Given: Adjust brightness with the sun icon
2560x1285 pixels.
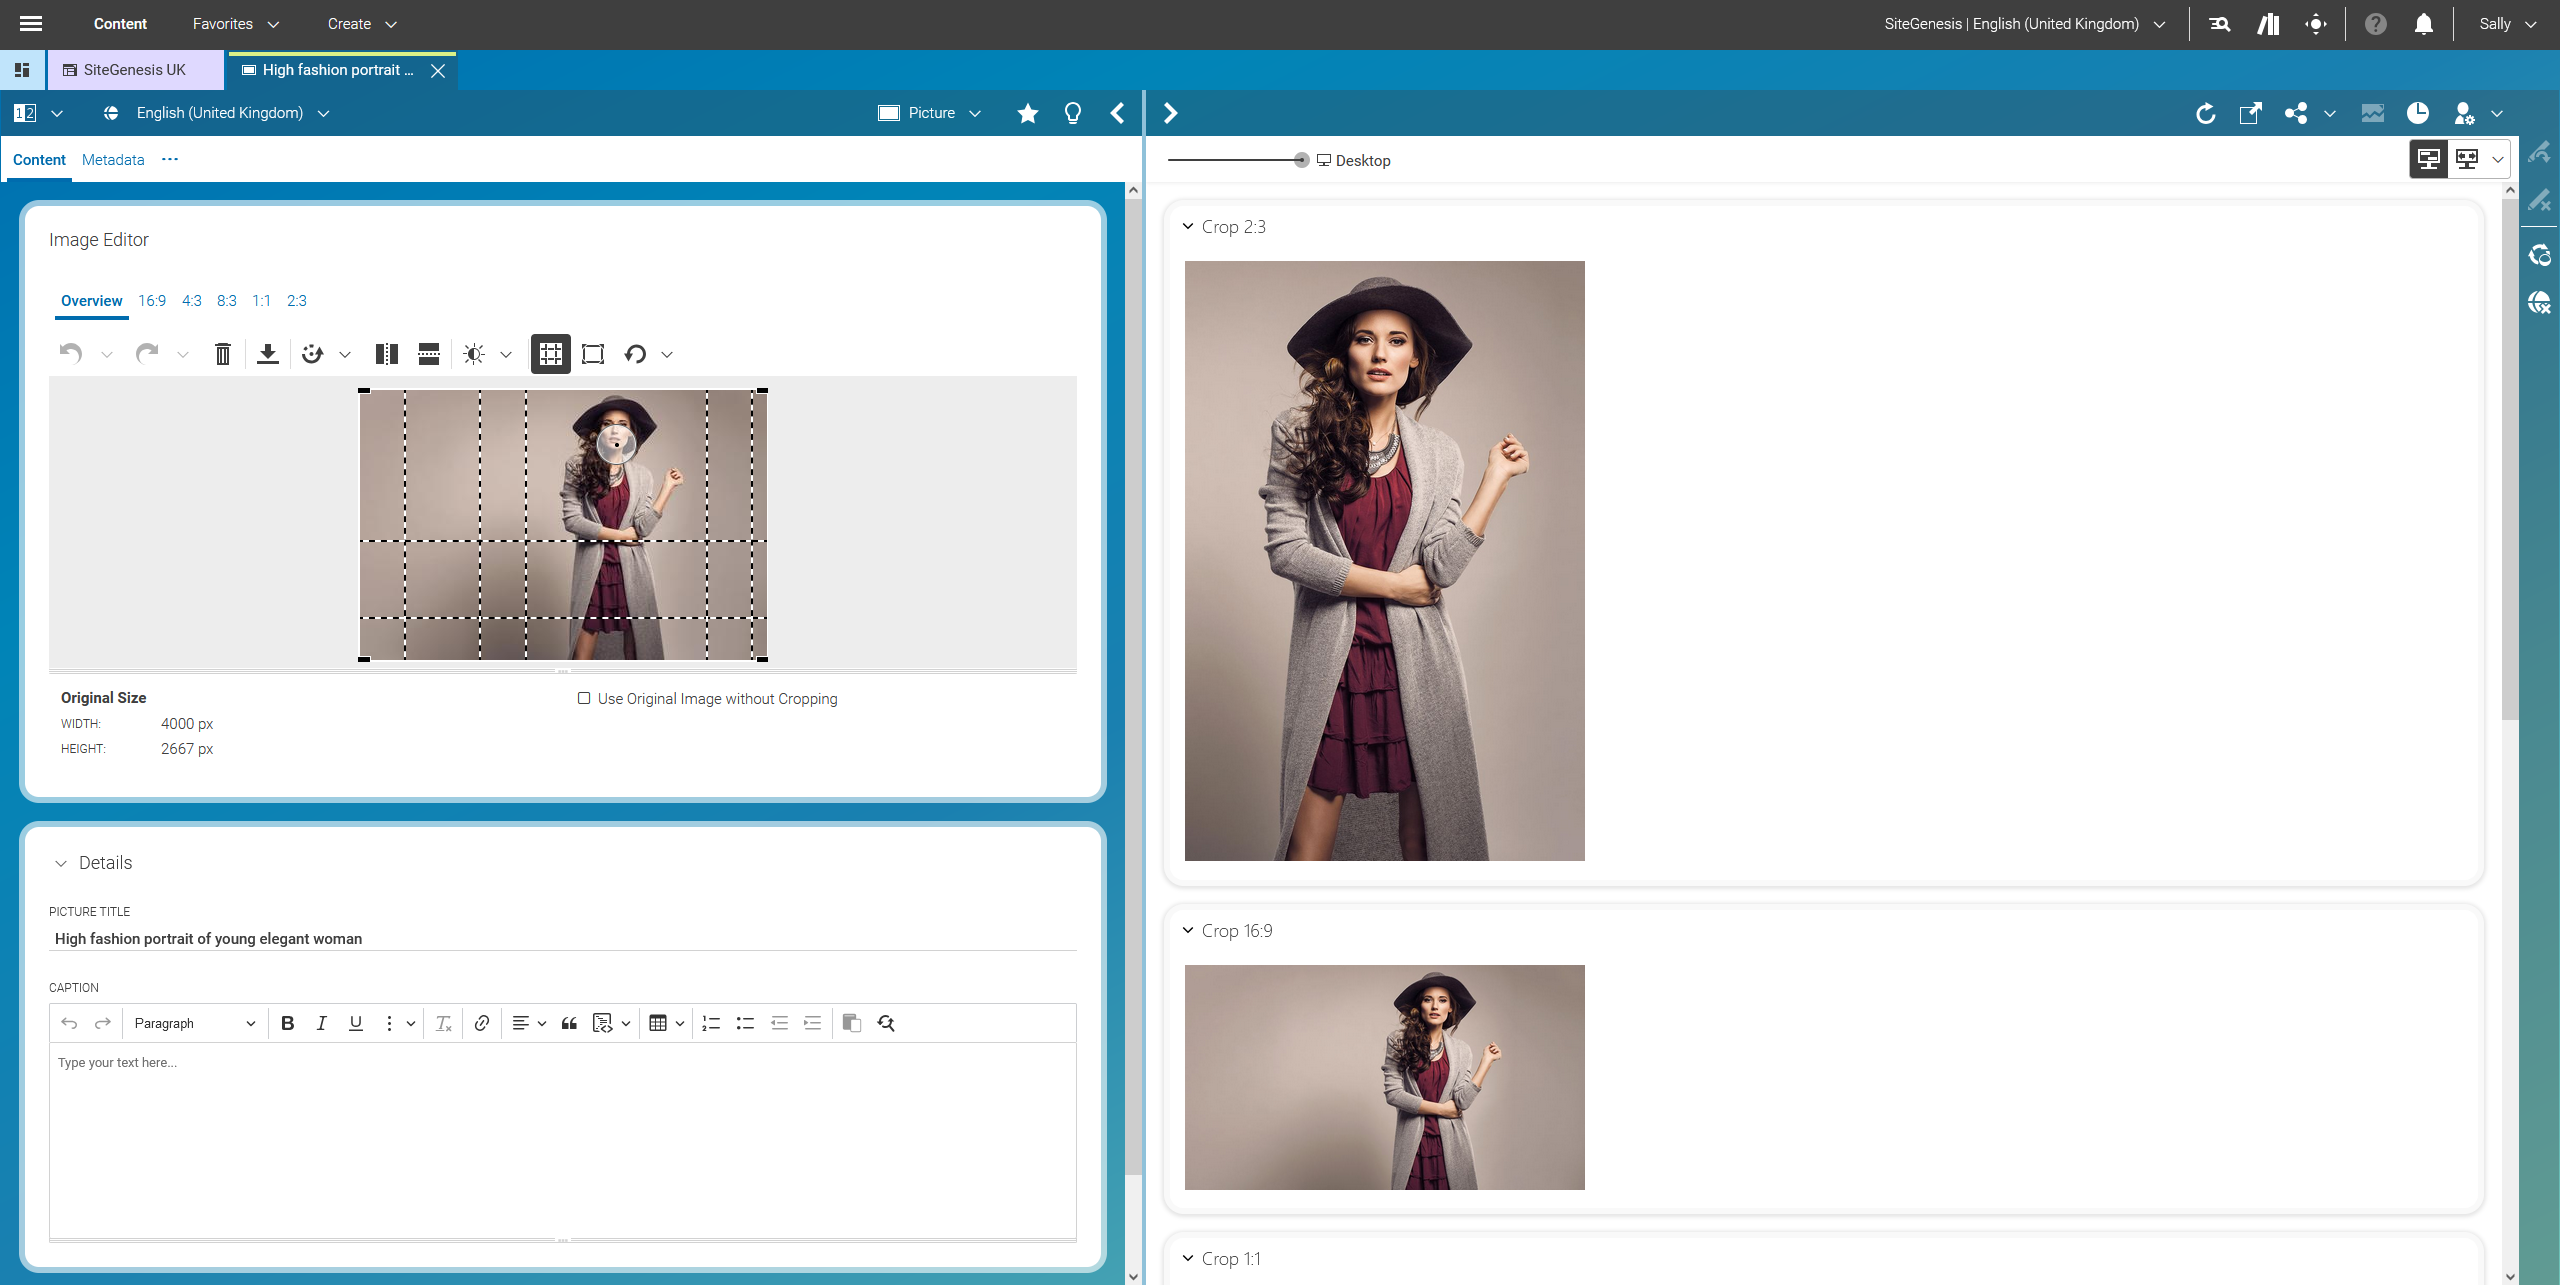Looking at the screenshot, I should 474,353.
